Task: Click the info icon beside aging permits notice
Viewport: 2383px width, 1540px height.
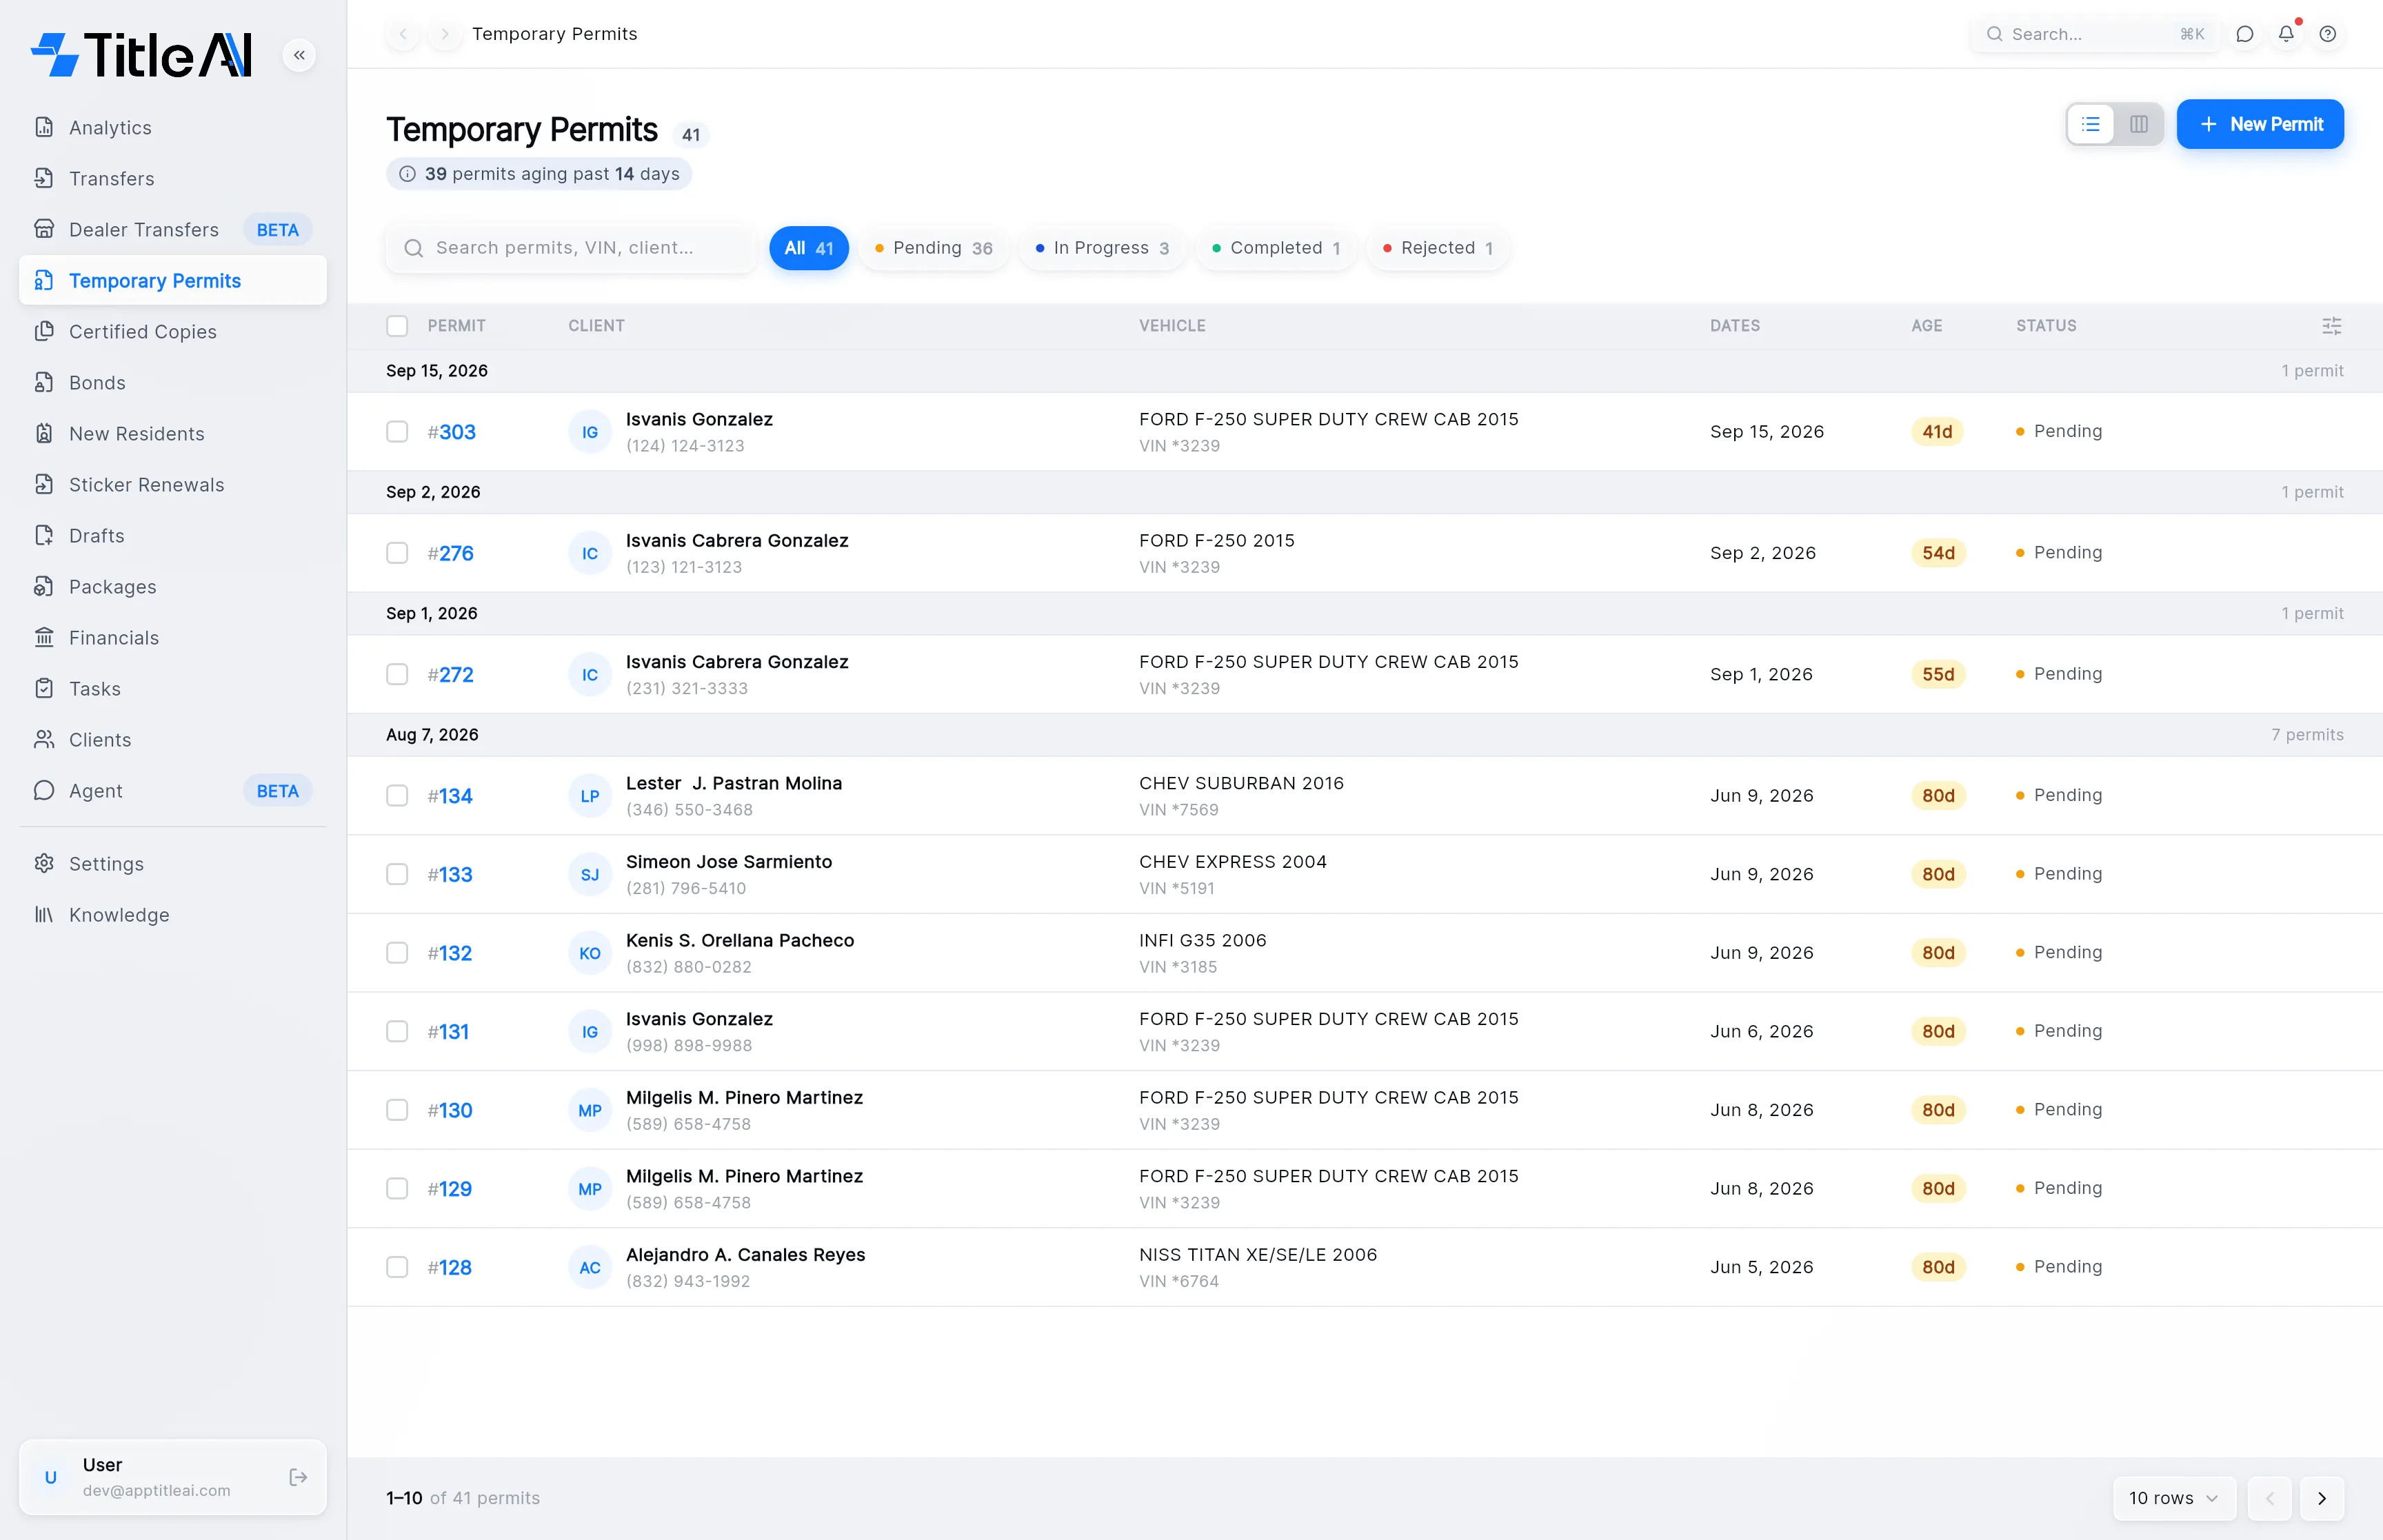Action: 408,174
